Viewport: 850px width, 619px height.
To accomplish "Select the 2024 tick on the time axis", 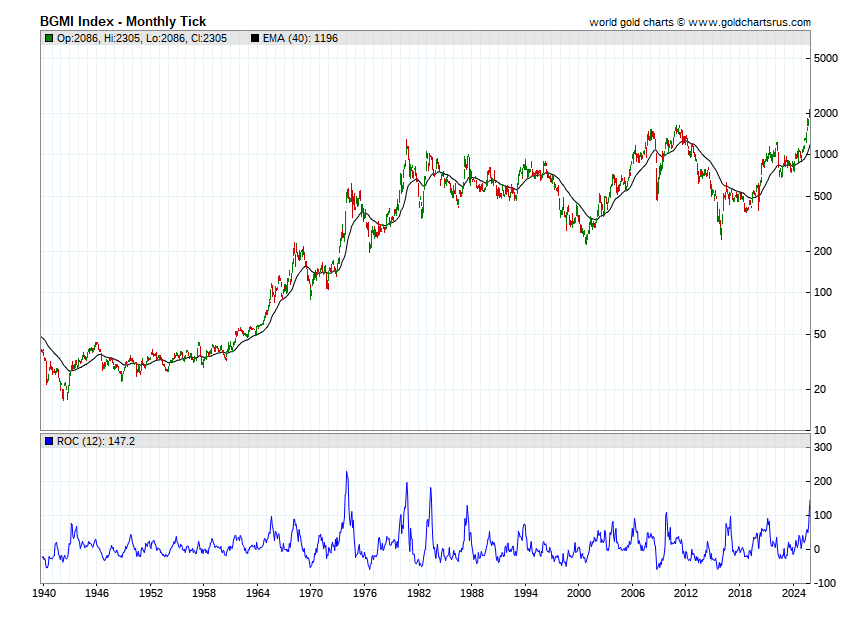I will pos(793,593).
